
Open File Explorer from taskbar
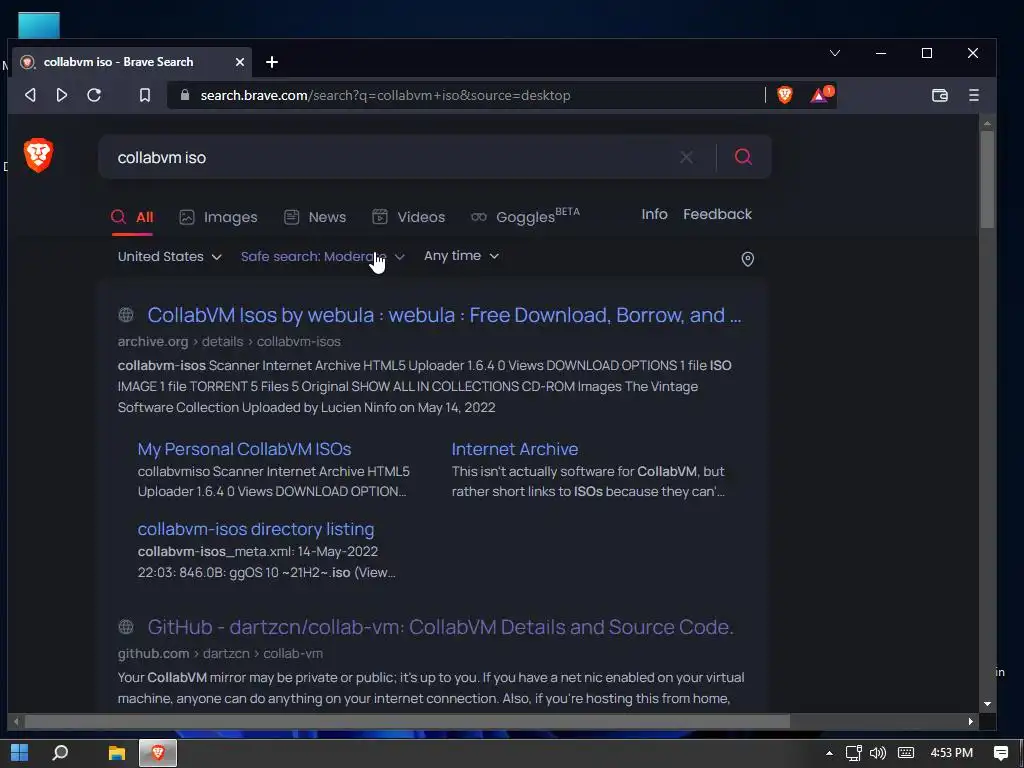point(117,753)
